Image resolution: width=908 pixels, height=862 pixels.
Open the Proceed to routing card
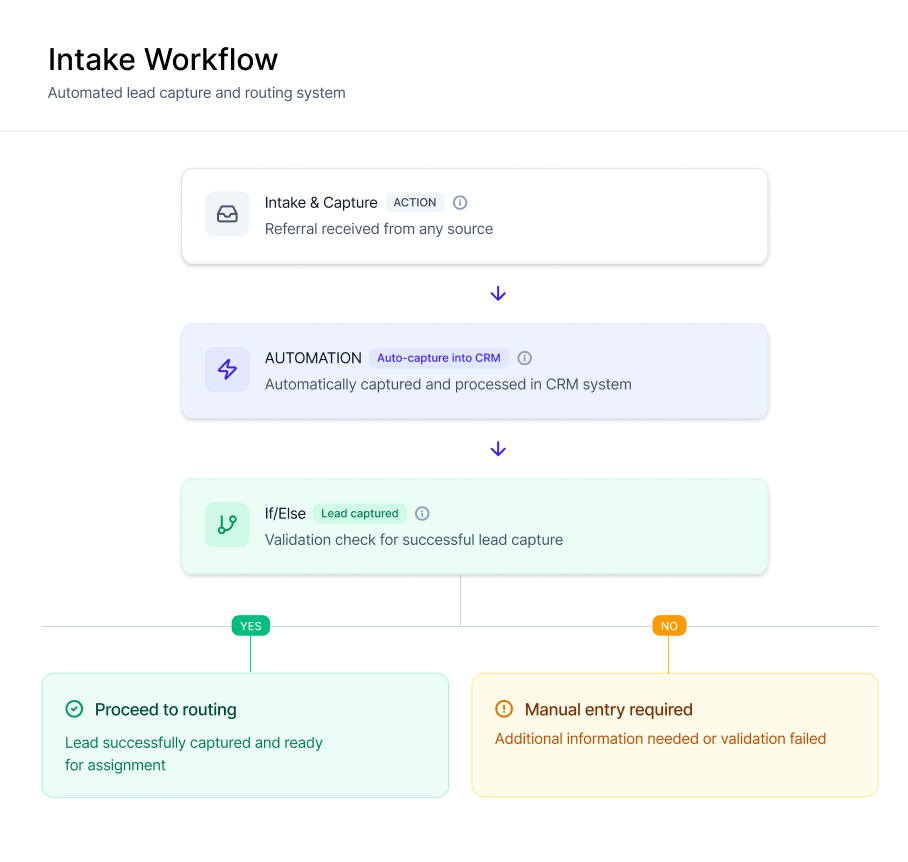tap(244, 734)
